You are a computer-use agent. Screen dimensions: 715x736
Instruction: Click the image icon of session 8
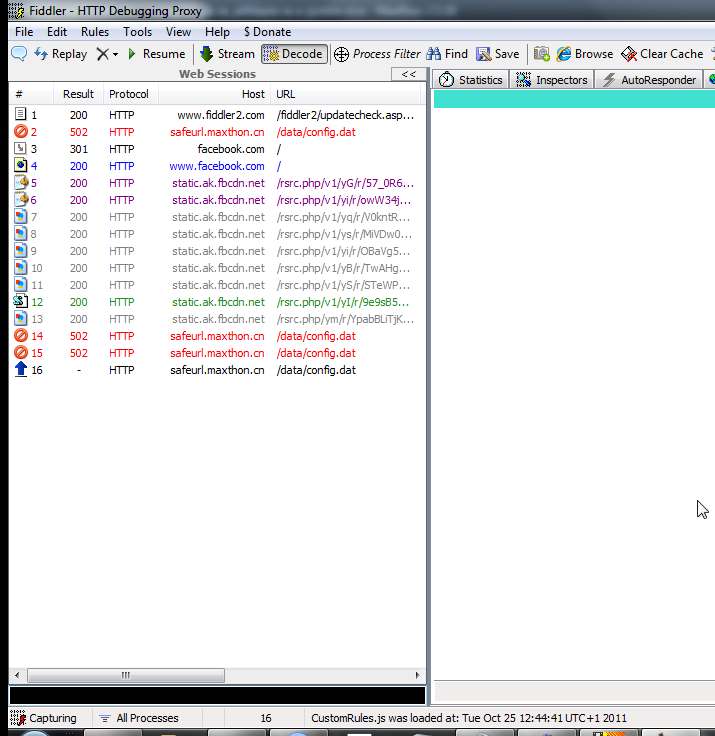(20, 233)
